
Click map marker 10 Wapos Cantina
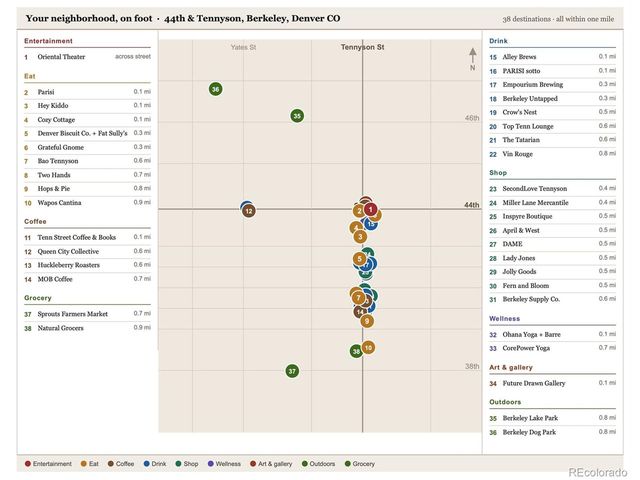(368, 348)
